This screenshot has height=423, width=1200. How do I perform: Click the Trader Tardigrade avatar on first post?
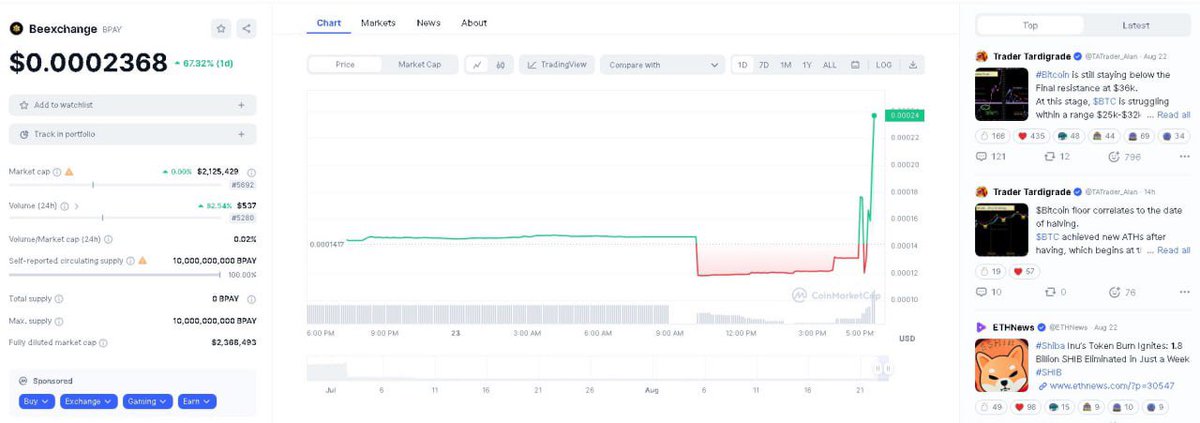tap(982, 56)
